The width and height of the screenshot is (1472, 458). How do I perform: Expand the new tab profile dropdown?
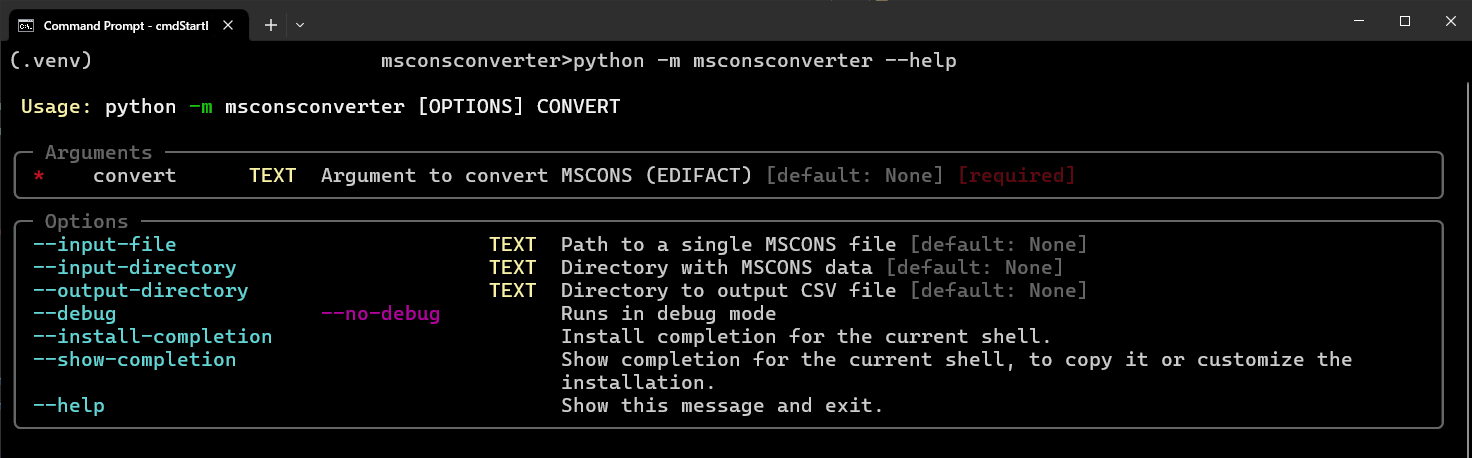pyautogui.click(x=300, y=25)
